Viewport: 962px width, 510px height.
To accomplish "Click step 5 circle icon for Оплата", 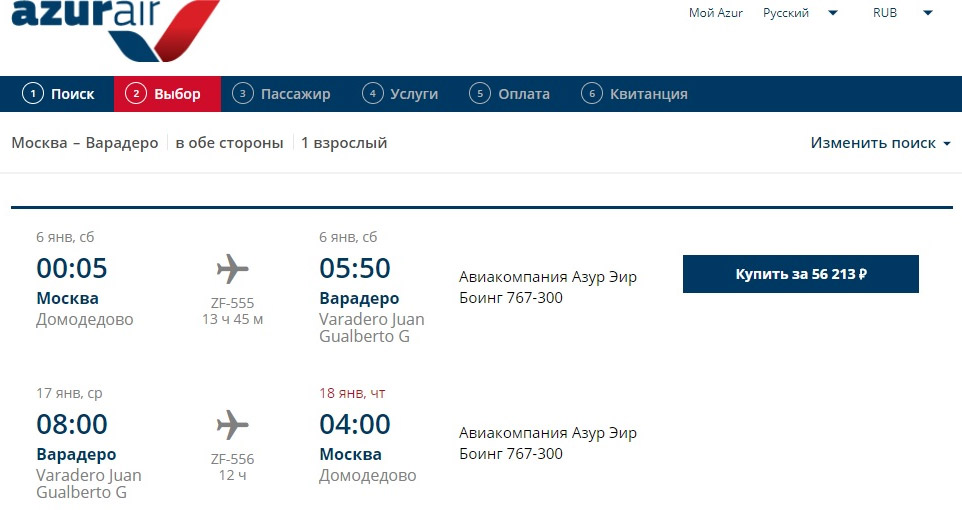I will pos(480,94).
